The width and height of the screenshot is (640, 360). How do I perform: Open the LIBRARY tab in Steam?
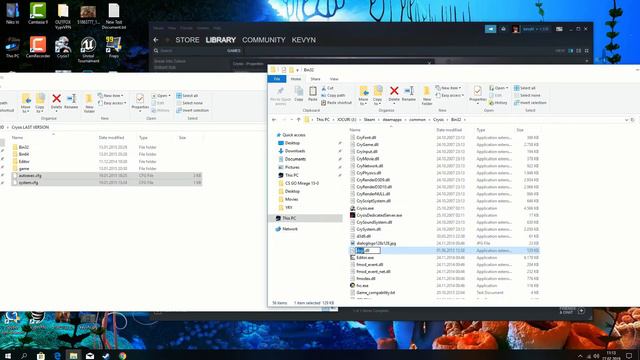tap(220, 40)
